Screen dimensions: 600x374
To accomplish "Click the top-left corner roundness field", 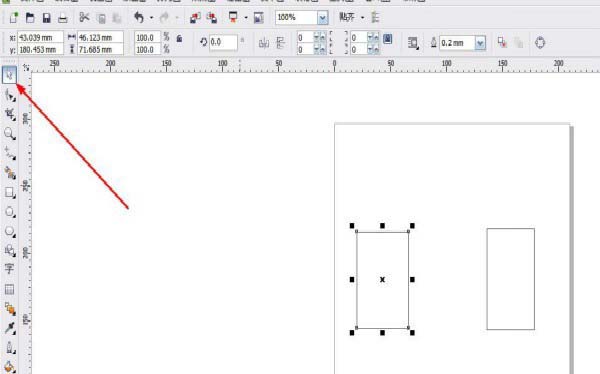I will point(305,38).
